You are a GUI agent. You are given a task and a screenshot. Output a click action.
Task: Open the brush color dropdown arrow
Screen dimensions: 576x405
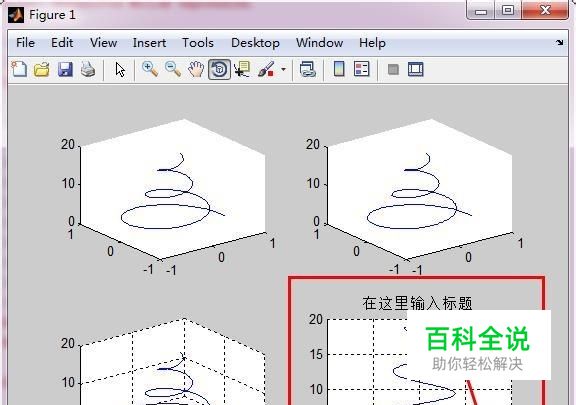(x=283, y=69)
